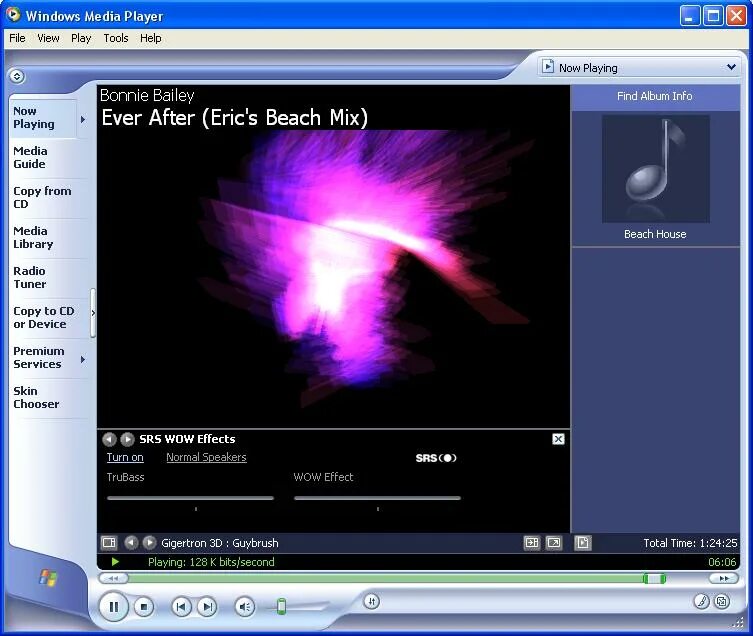
Task: Collapse the taskbar sidebar handle
Action: [x=93, y=313]
